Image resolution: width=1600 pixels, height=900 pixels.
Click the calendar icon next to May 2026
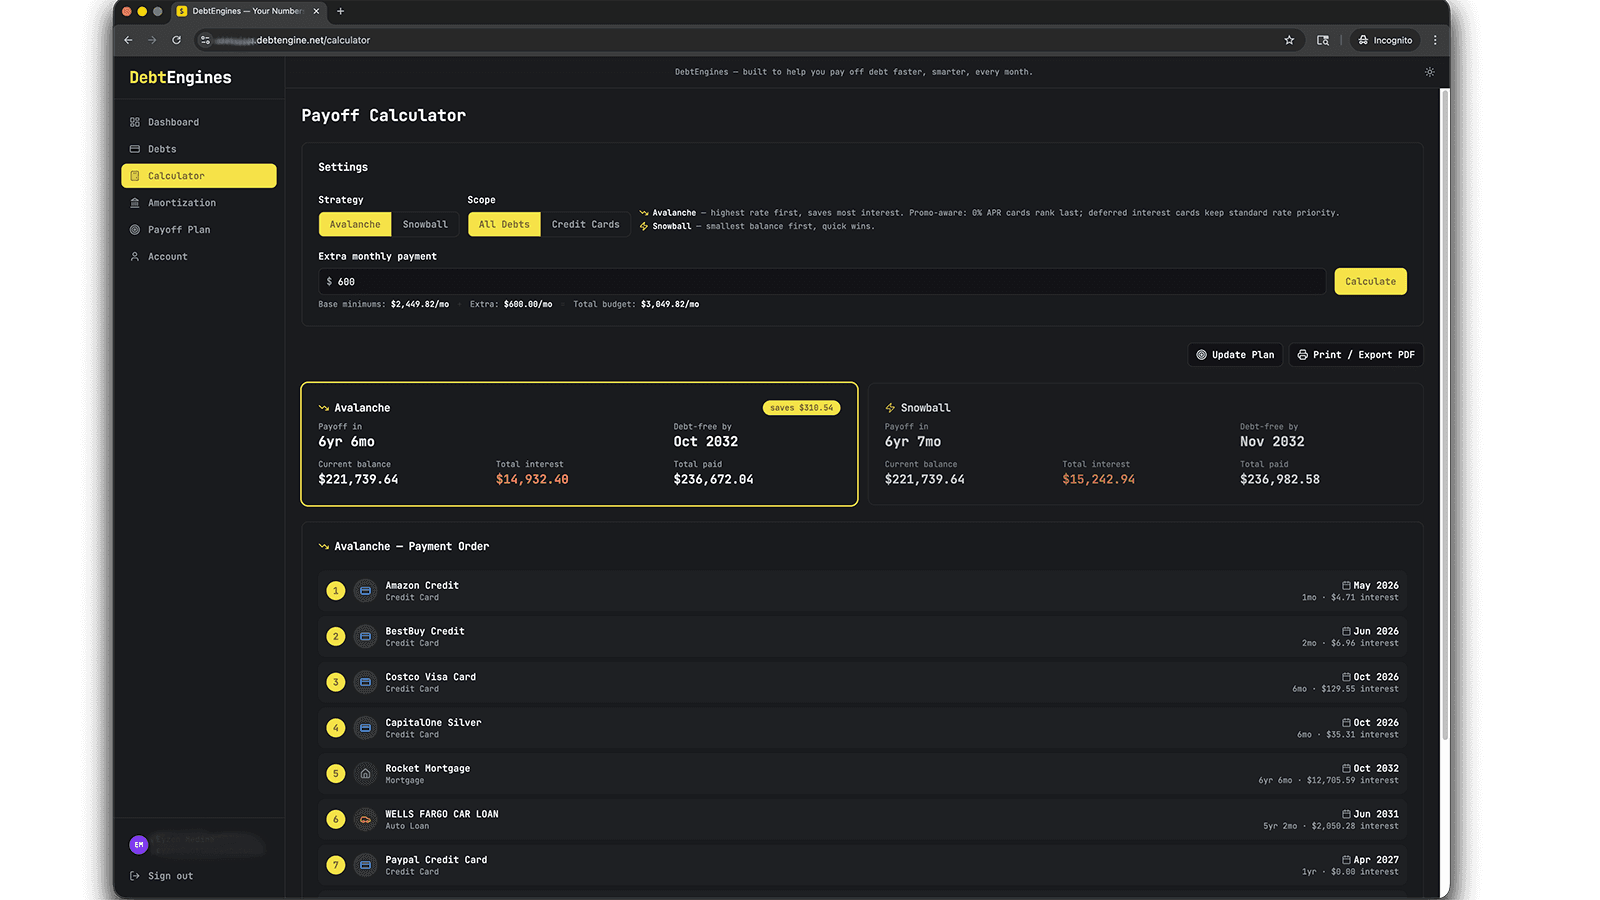(x=1346, y=585)
